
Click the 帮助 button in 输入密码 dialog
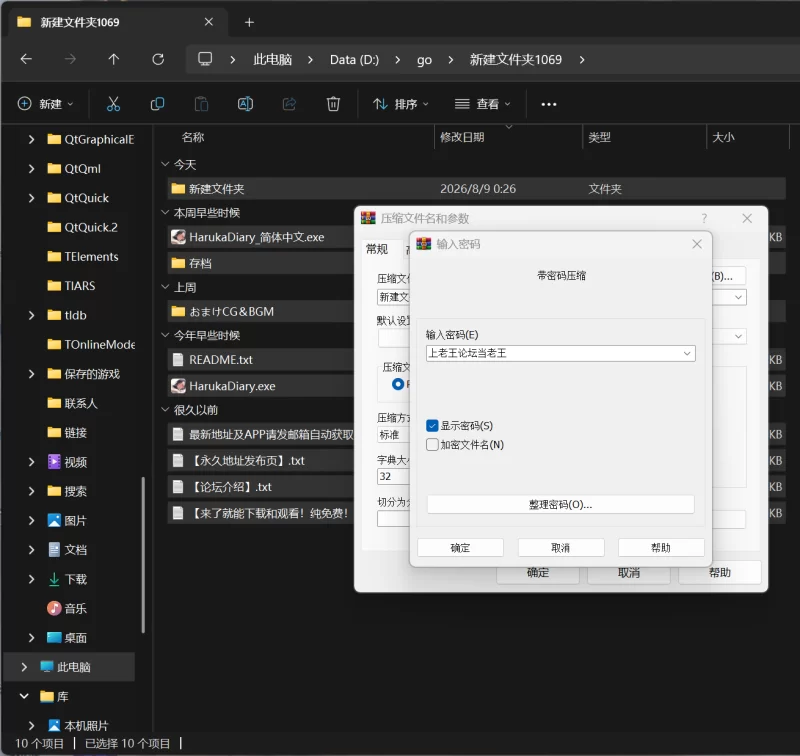click(x=661, y=547)
